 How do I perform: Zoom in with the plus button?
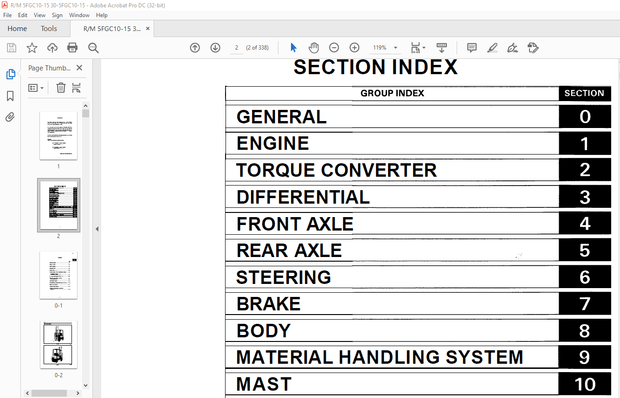[x=355, y=48]
